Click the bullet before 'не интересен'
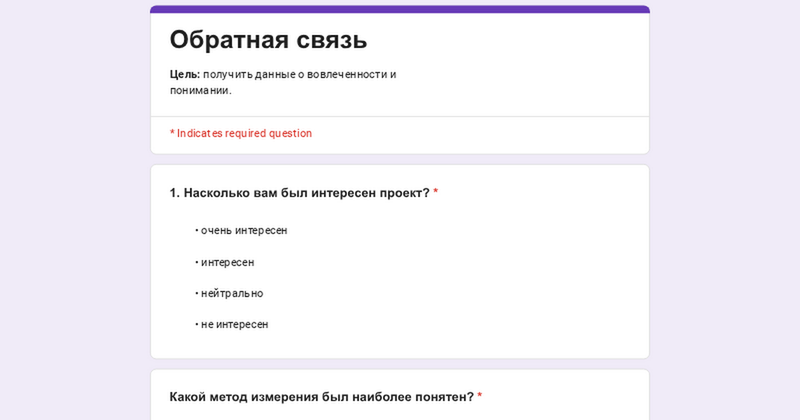The image size is (800, 420). pyautogui.click(x=196, y=325)
